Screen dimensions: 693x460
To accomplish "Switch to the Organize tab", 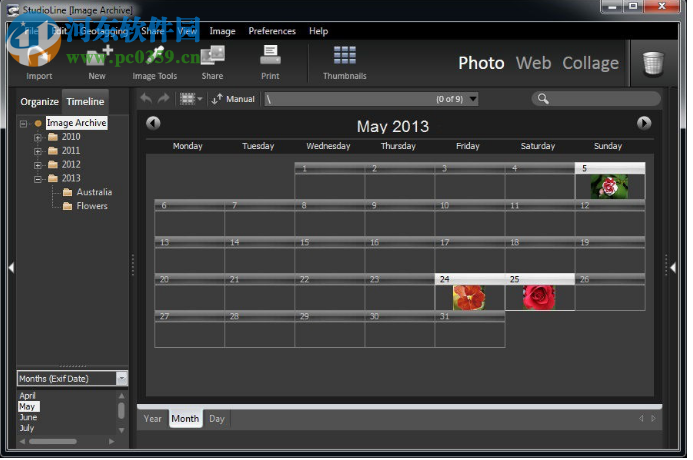I will (39, 102).
